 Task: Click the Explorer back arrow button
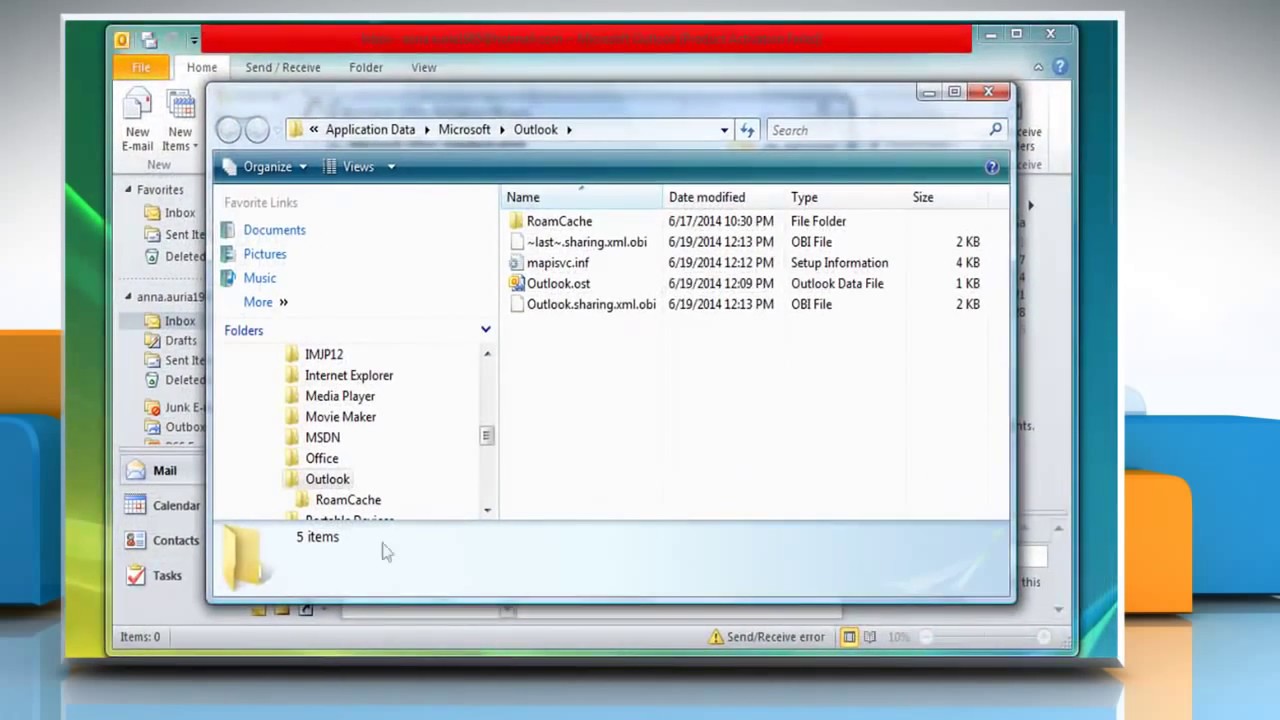[229, 130]
